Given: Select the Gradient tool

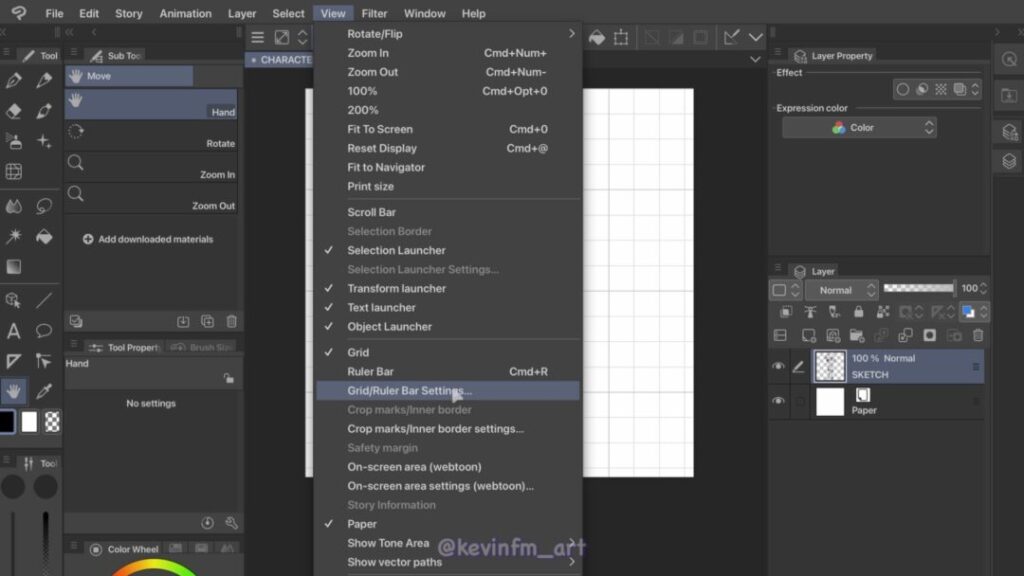Looking at the screenshot, I should [x=14, y=267].
